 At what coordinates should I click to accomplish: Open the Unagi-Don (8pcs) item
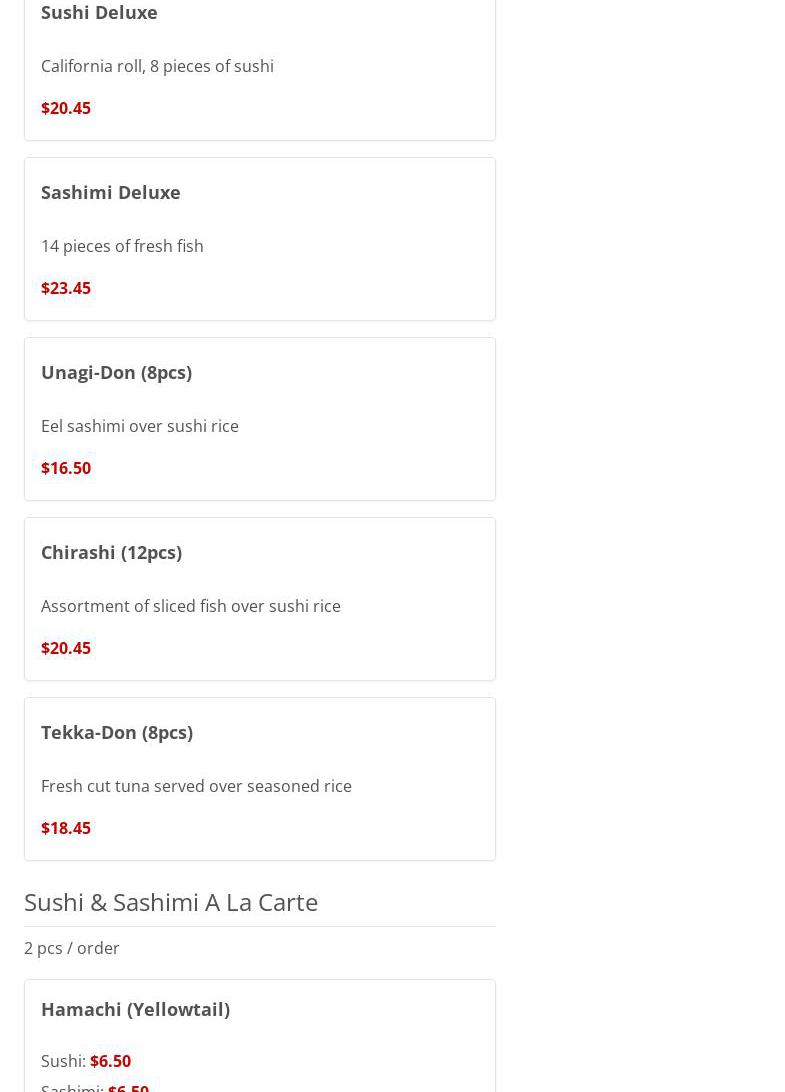coord(116,372)
